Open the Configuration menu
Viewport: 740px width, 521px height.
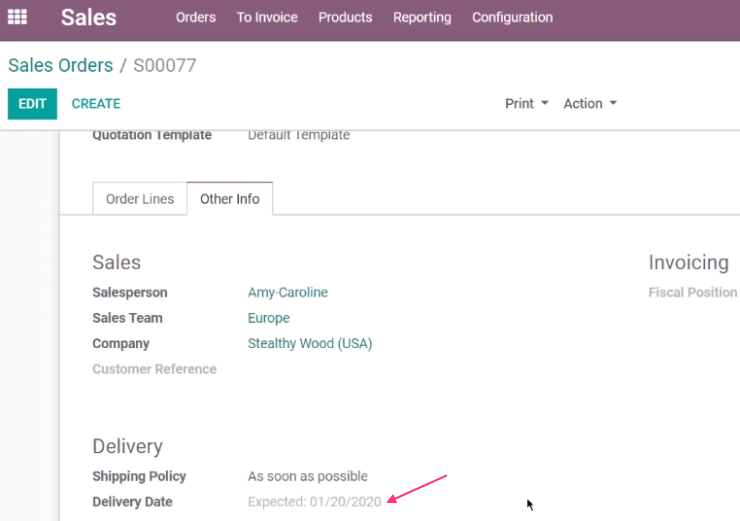click(x=512, y=17)
